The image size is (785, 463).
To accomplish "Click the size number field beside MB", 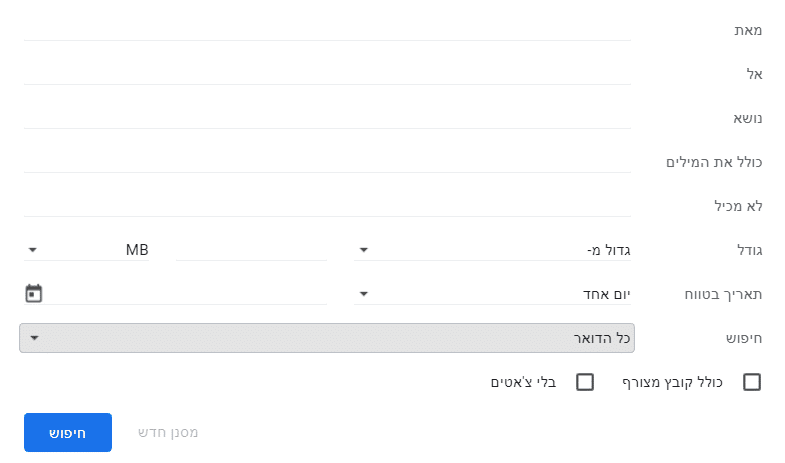I will click(x=251, y=250).
